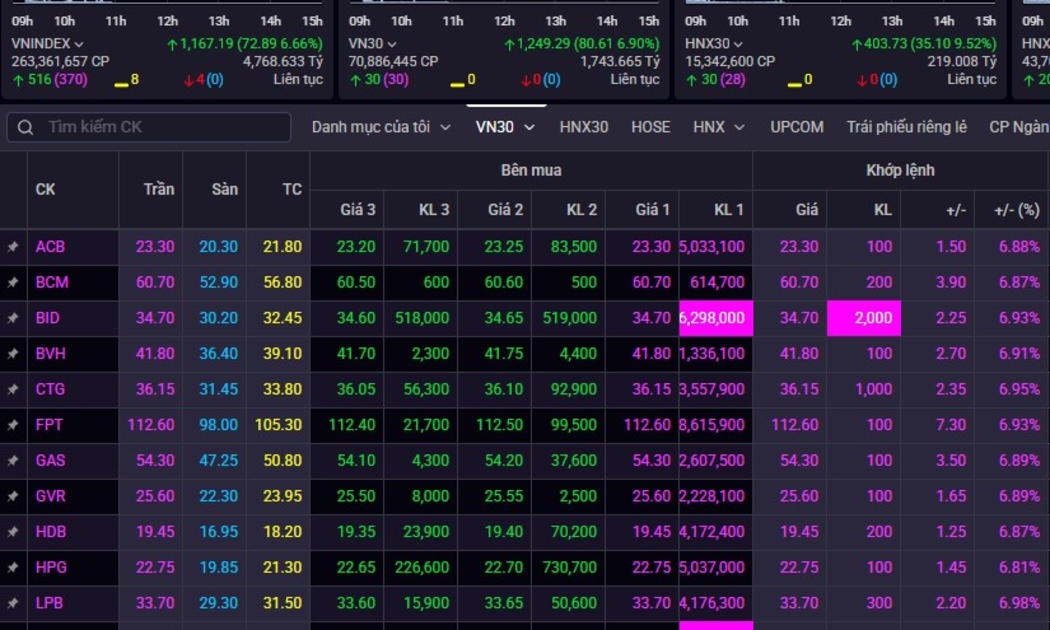
Task: Pin the GAS ticker row
Action: [x=13, y=461]
